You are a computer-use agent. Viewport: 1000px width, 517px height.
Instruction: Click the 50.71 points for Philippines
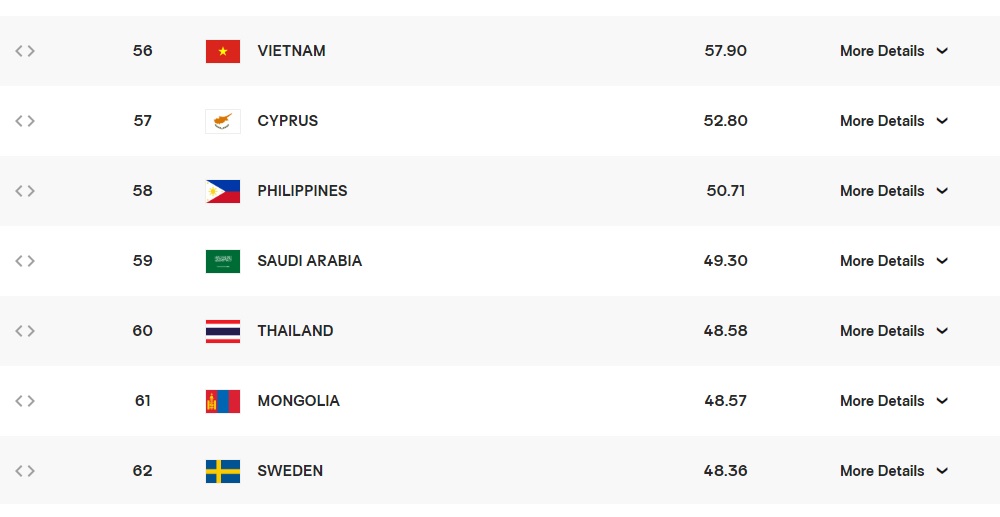tap(726, 191)
